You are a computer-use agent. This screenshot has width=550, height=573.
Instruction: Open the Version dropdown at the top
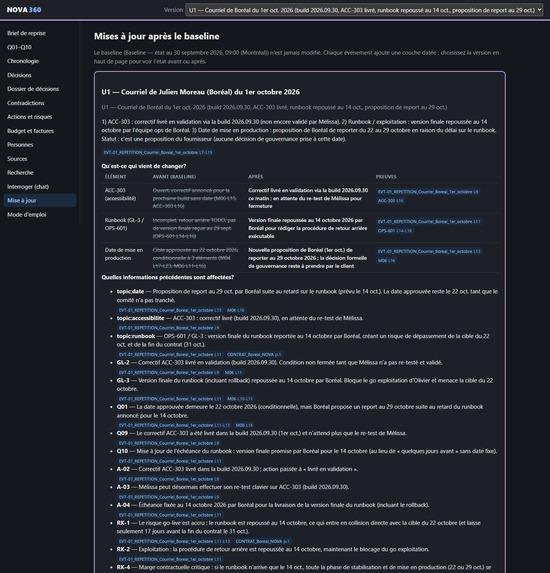364,10
